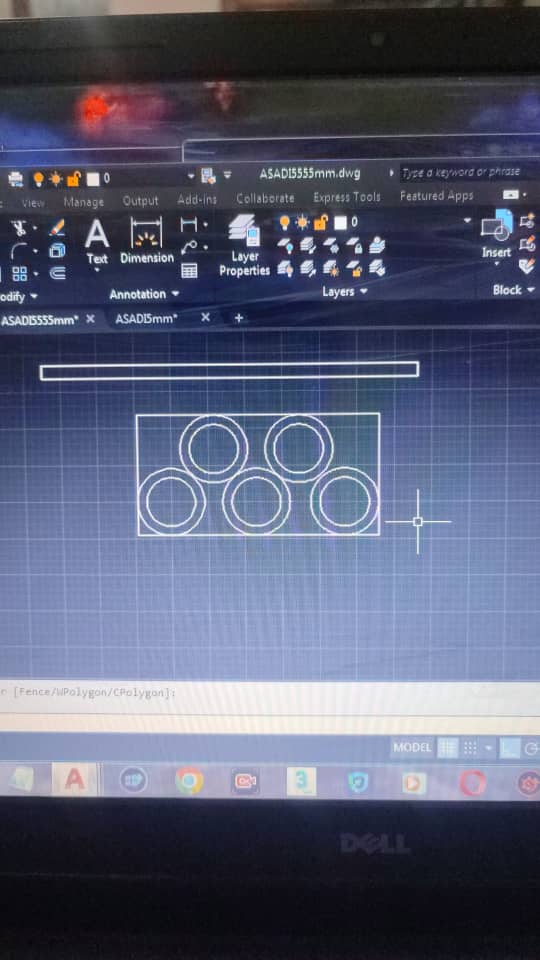The width and height of the screenshot is (540, 960).
Task: Select the Erase tool
Action: pos(57,228)
